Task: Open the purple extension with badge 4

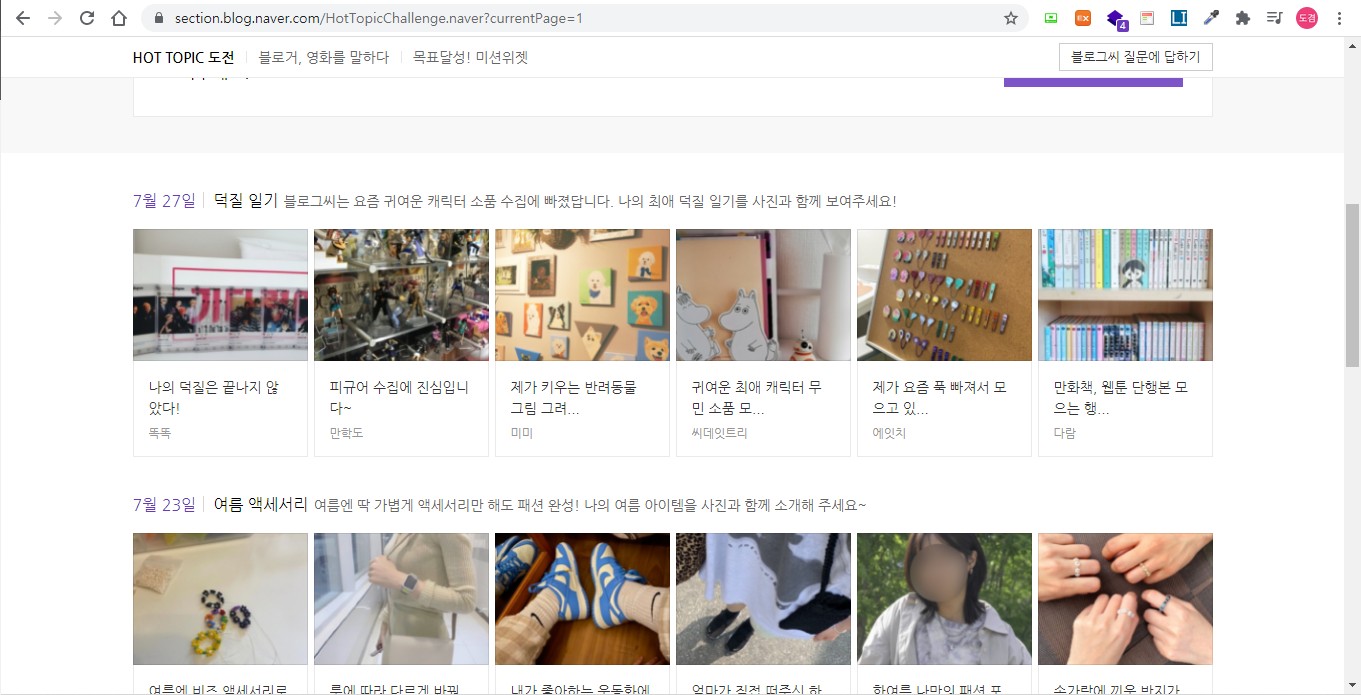Action: click(1116, 18)
